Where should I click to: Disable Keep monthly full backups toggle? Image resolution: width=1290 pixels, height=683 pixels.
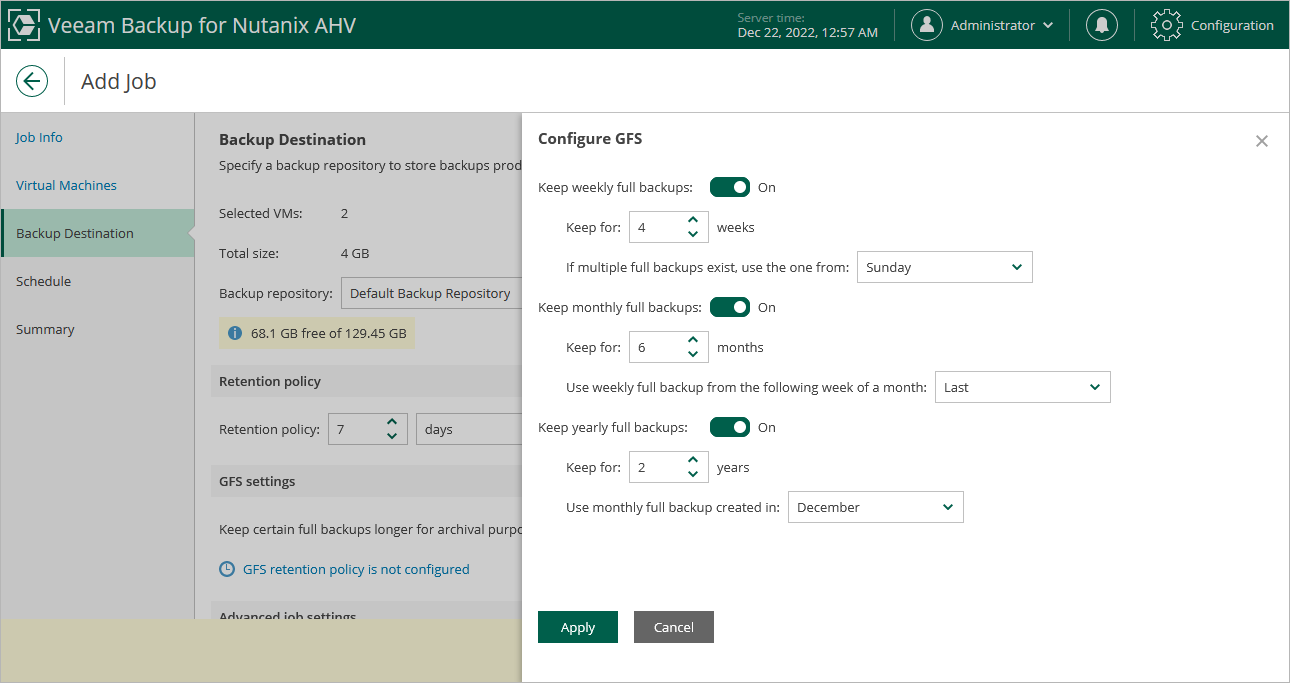point(730,307)
